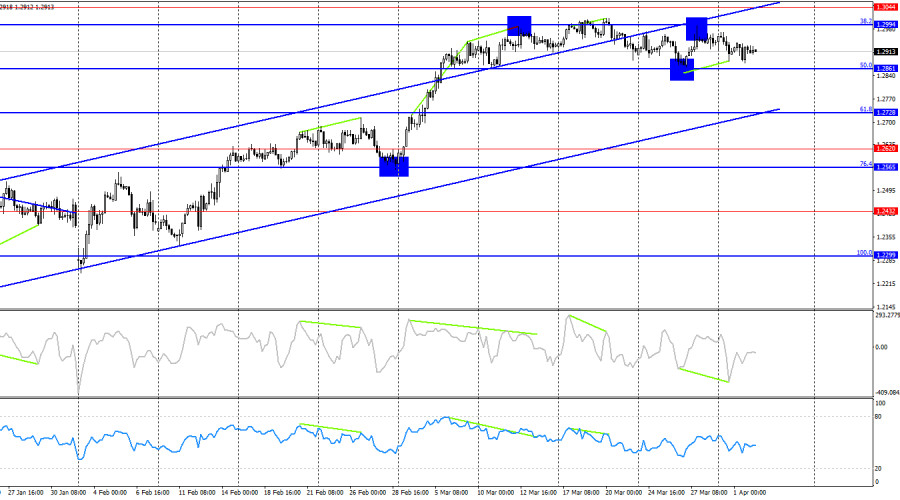Viewport: 900px width, 500px height.
Task: Click the 4 Feb 00:00 date label
Action: coord(110,493)
